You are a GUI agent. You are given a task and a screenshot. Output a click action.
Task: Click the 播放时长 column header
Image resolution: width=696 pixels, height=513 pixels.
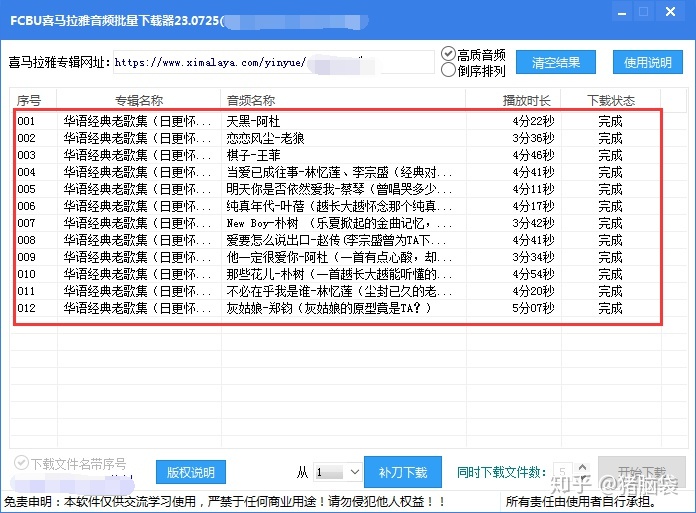click(x=513, y=101)
